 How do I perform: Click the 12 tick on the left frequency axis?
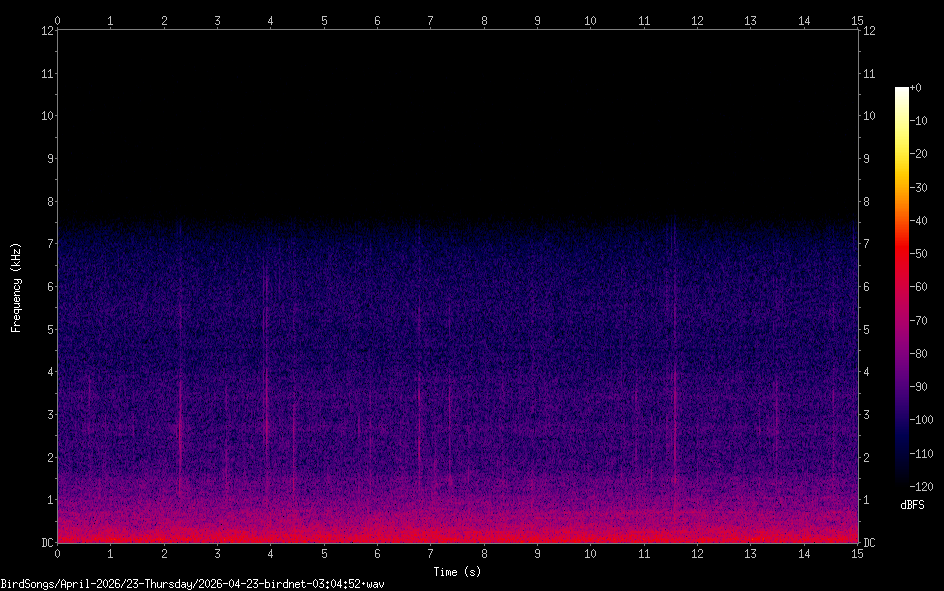(x=45, y=30)
